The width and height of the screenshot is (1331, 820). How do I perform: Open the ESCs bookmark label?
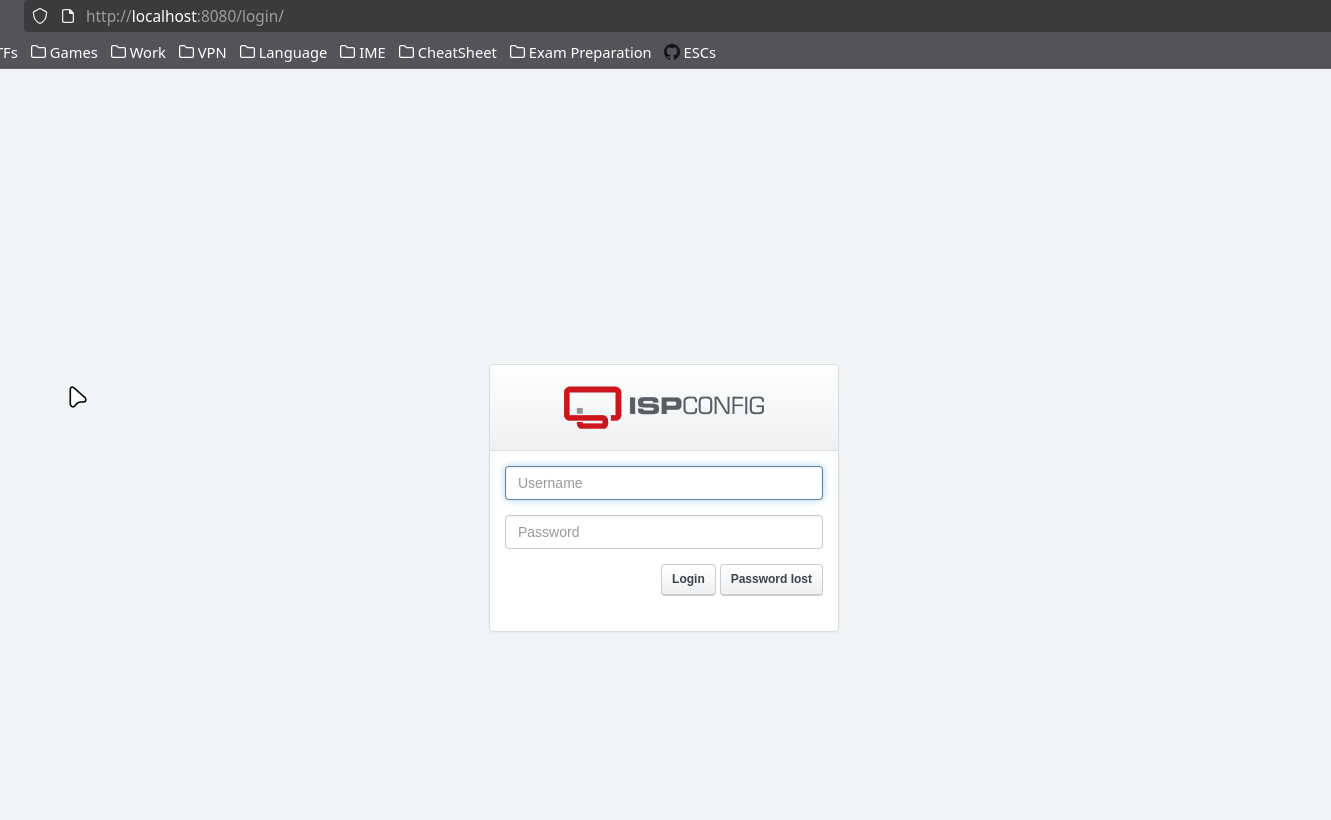(x=699, y=53)
